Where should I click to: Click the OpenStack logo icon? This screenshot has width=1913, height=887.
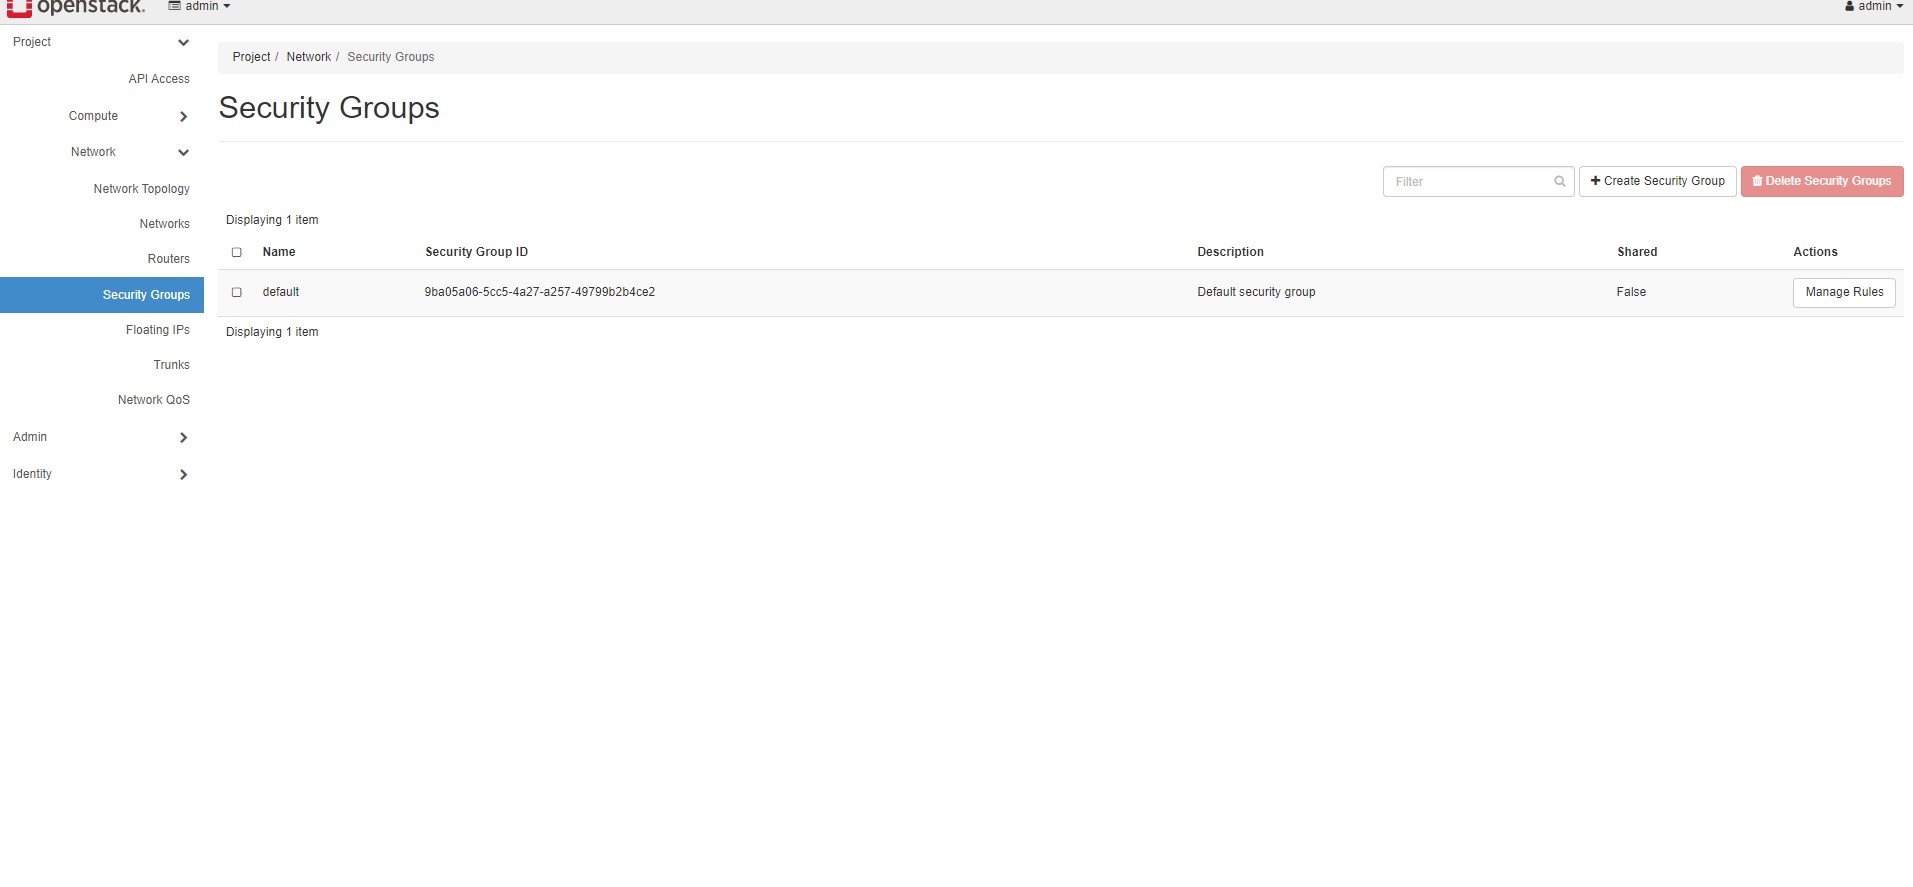(19, 7)
